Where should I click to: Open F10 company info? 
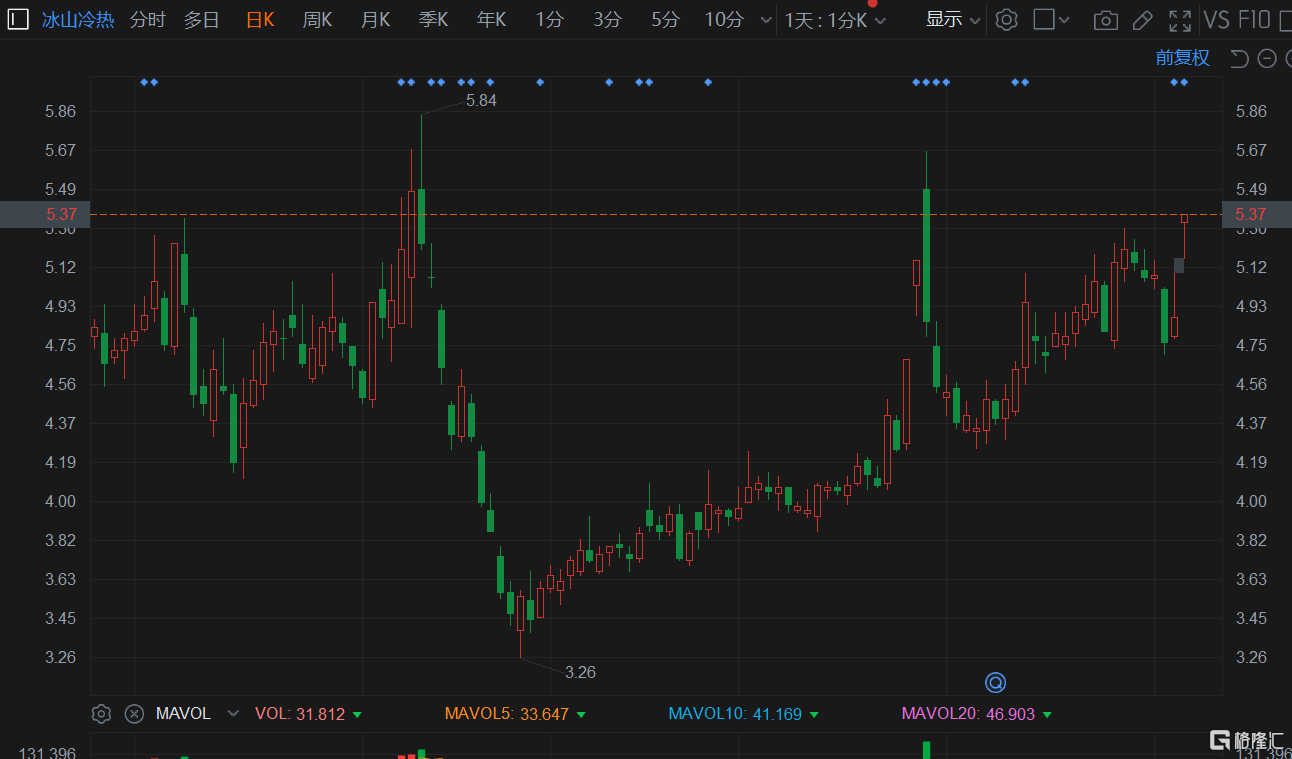(x=1254, y=20)
